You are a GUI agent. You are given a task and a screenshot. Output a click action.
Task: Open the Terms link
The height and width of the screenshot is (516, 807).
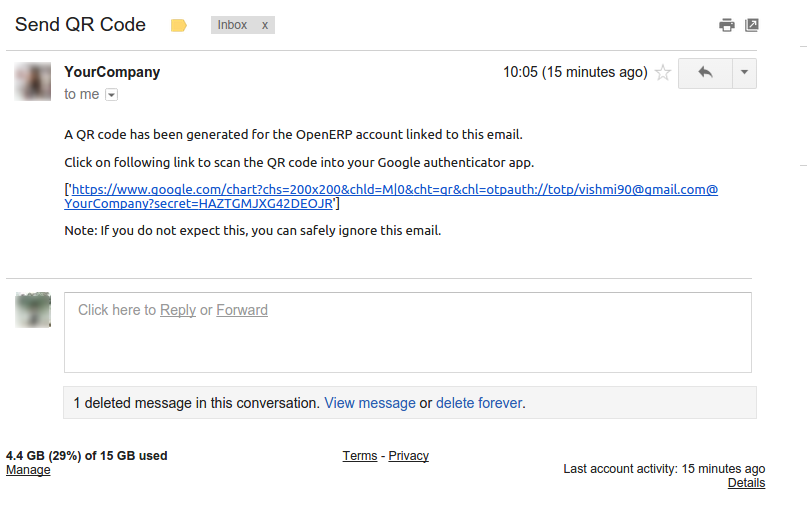pyautogui.click(x=360, y=456)
